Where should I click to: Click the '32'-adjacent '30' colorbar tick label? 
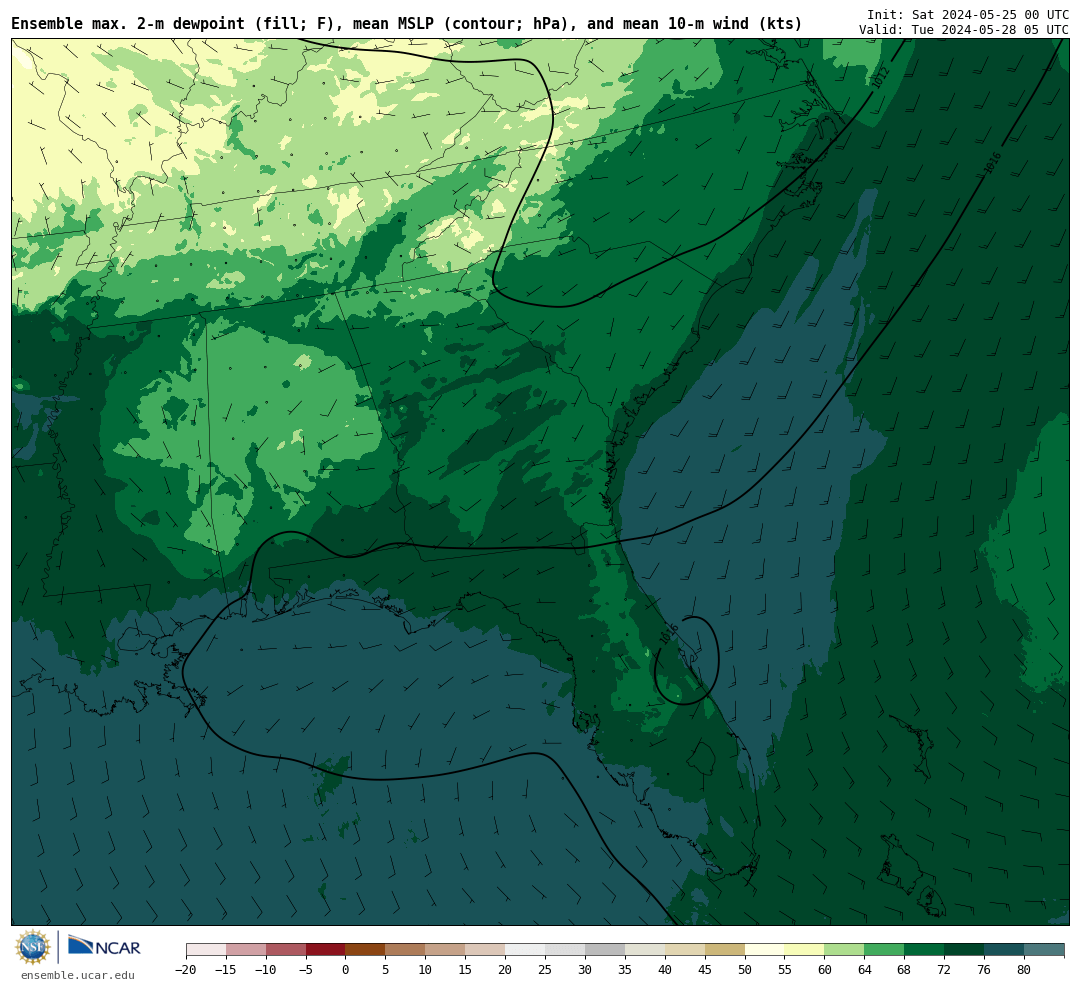585,970
